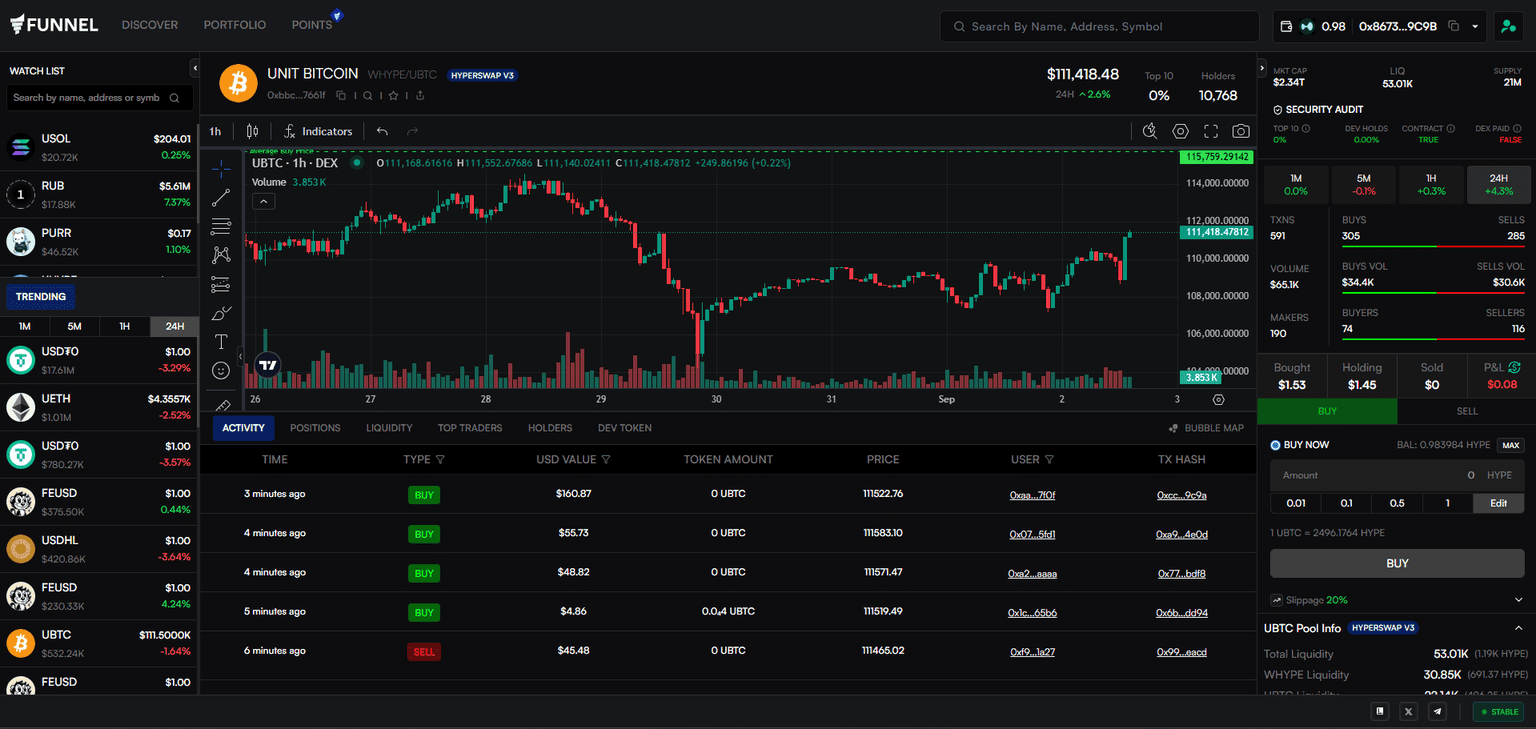Screen dimensions: 1536x729
Task: Click the candlestick chart style icon
Action: 252,131
